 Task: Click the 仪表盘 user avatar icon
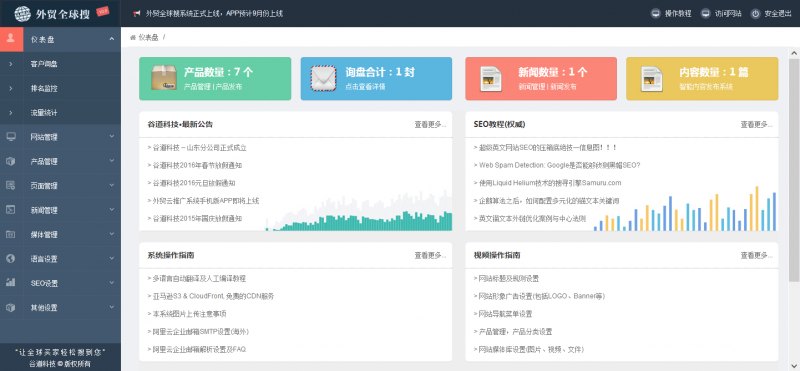11,39
